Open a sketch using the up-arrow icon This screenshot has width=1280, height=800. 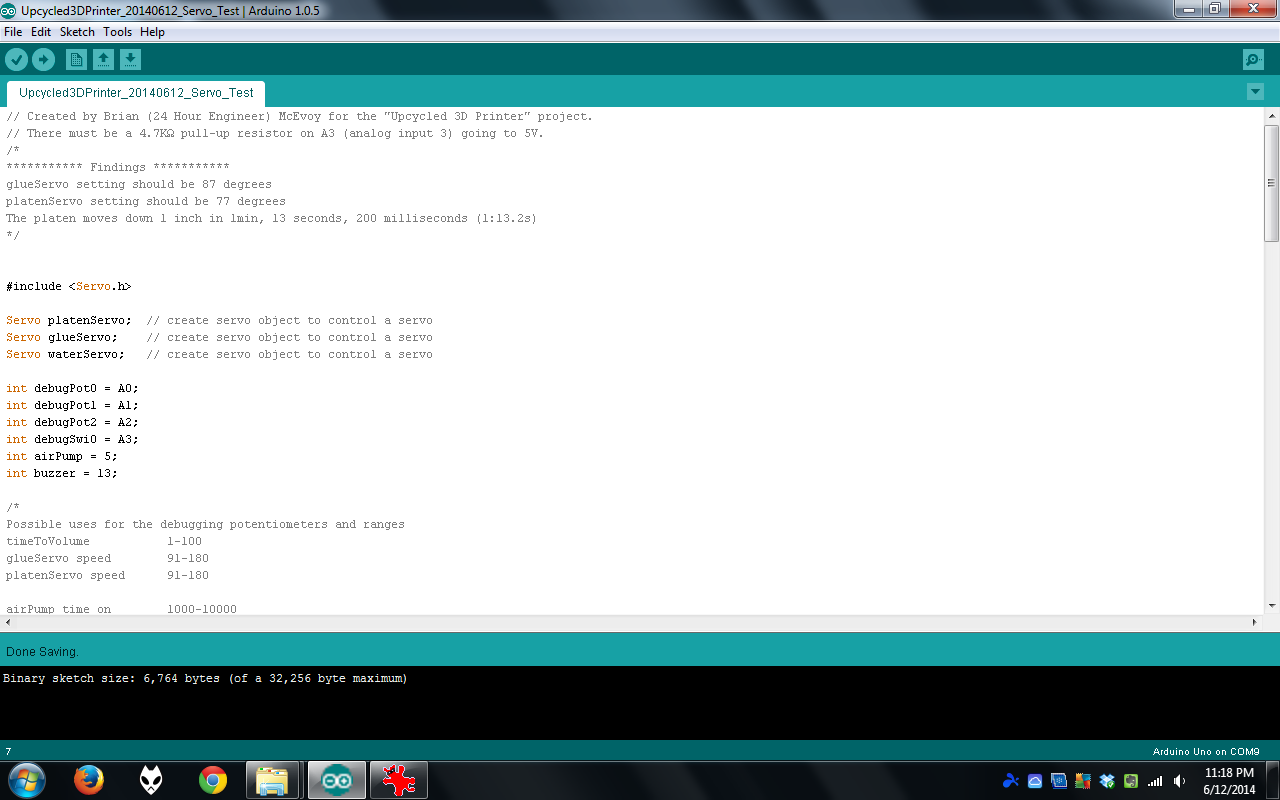click(x=103, y=60)
